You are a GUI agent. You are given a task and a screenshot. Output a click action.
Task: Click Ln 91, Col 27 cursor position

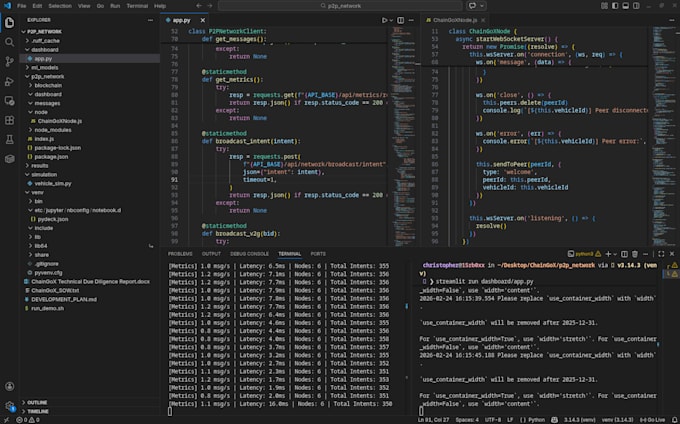tap(433, 420)
